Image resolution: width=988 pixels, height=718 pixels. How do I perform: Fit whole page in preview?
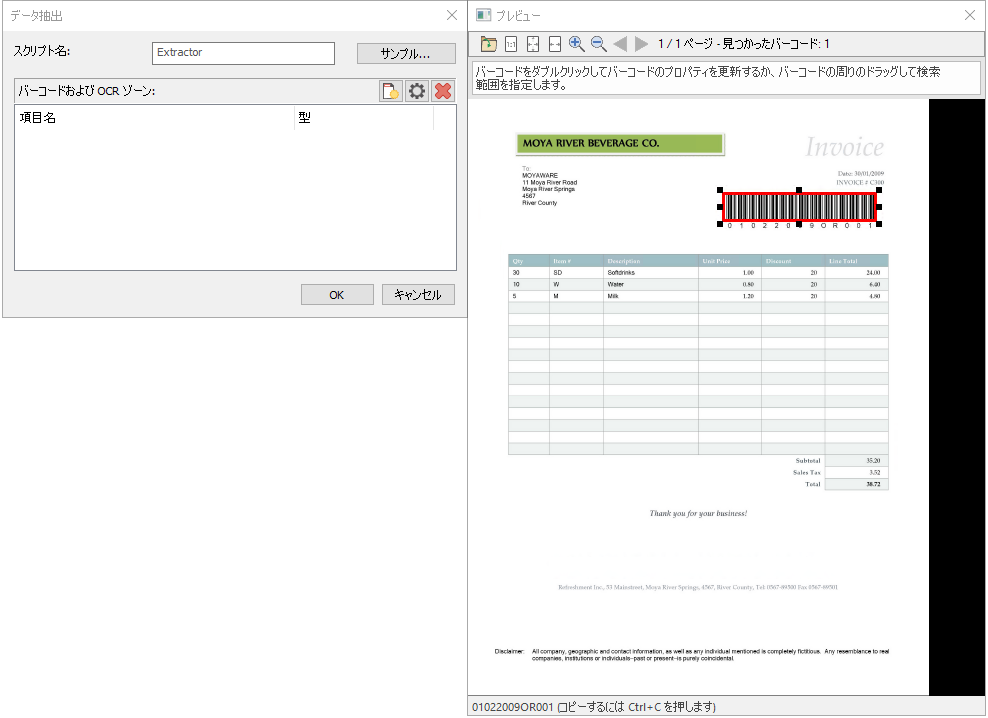pyautogui.click(x=533, y=43)
